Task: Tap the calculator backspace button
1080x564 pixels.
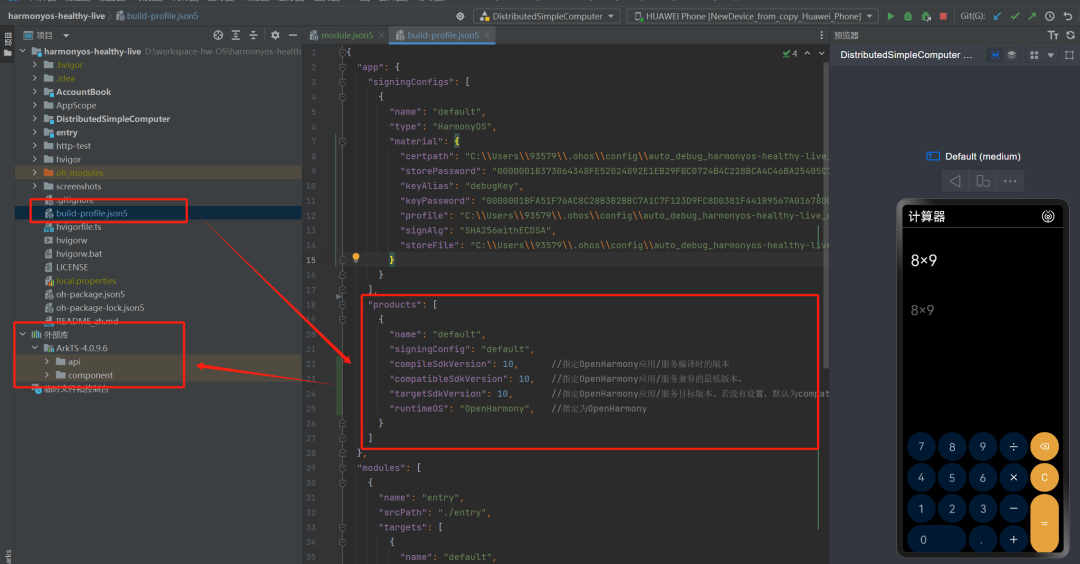Action: pos(1044,446)
